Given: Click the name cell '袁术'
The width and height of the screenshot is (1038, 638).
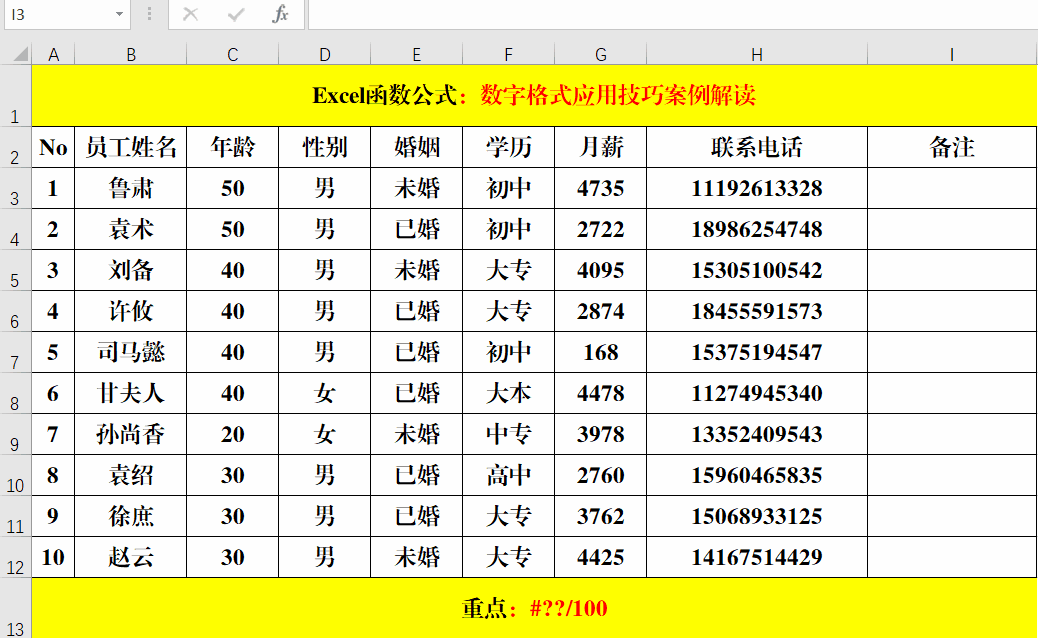Looking at the screenshot, I should tap(131, 230).
